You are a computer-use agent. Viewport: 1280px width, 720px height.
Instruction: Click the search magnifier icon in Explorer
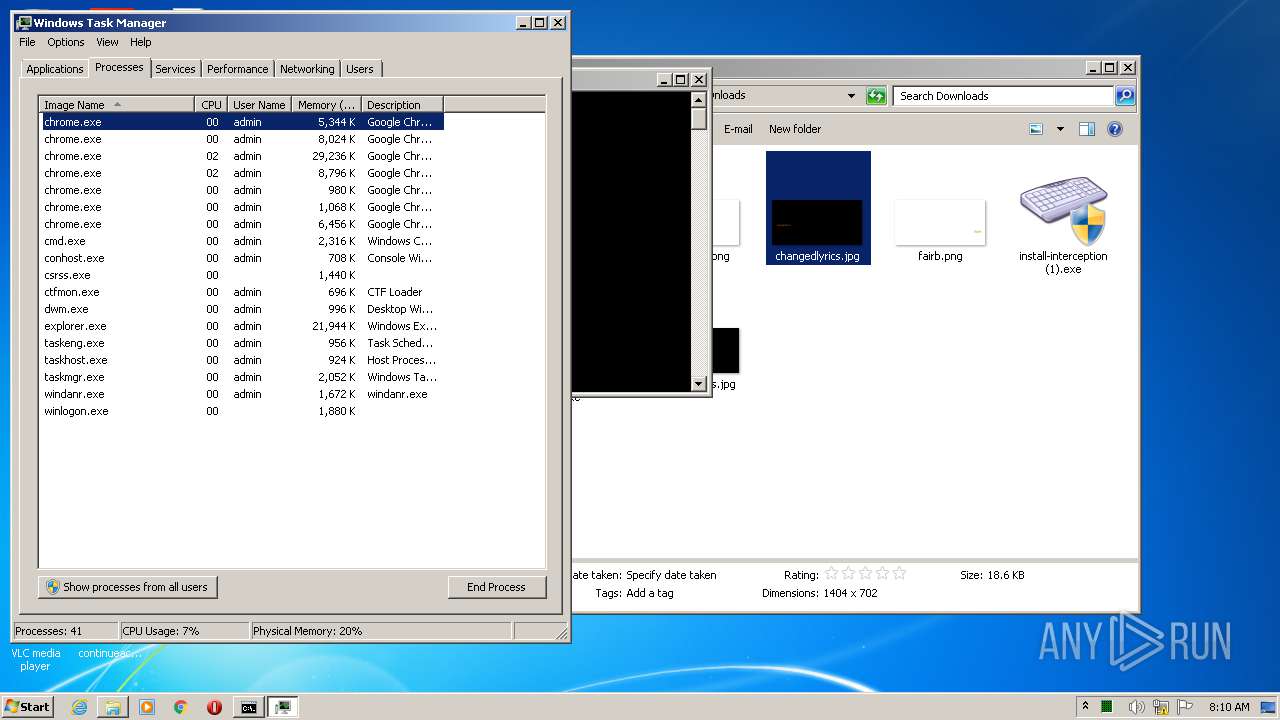pos(1125,96)
